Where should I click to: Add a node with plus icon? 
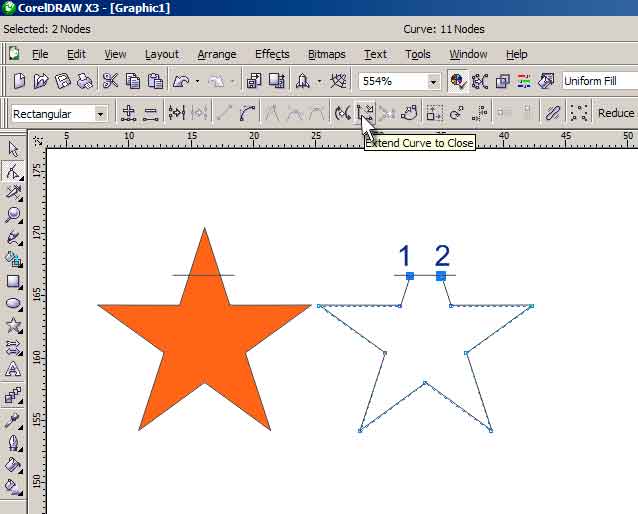(x=129, y=113)
